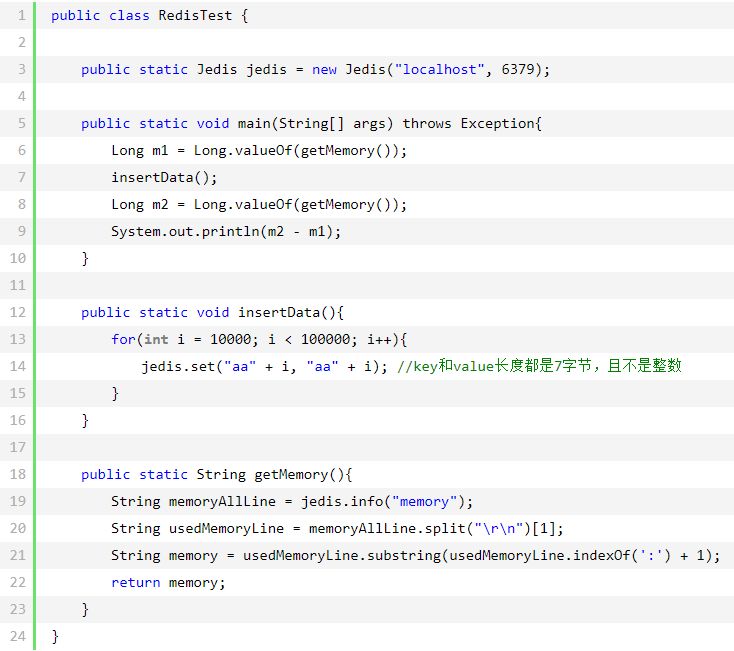Click jedis.set call on line 14
The width and height of the screenshot is (734, 651).
click(178, 366)
